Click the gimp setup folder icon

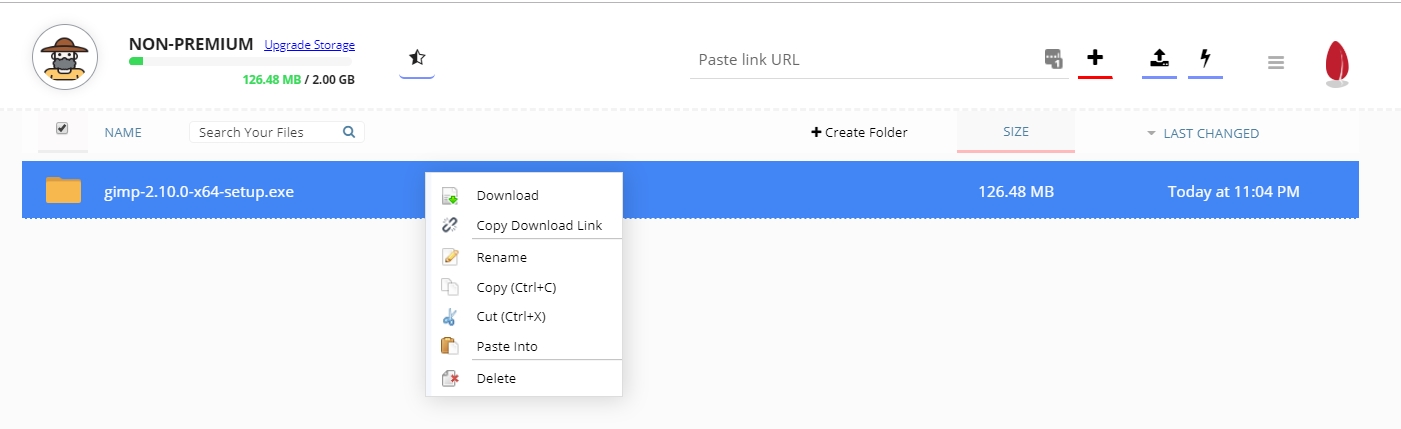63,190
